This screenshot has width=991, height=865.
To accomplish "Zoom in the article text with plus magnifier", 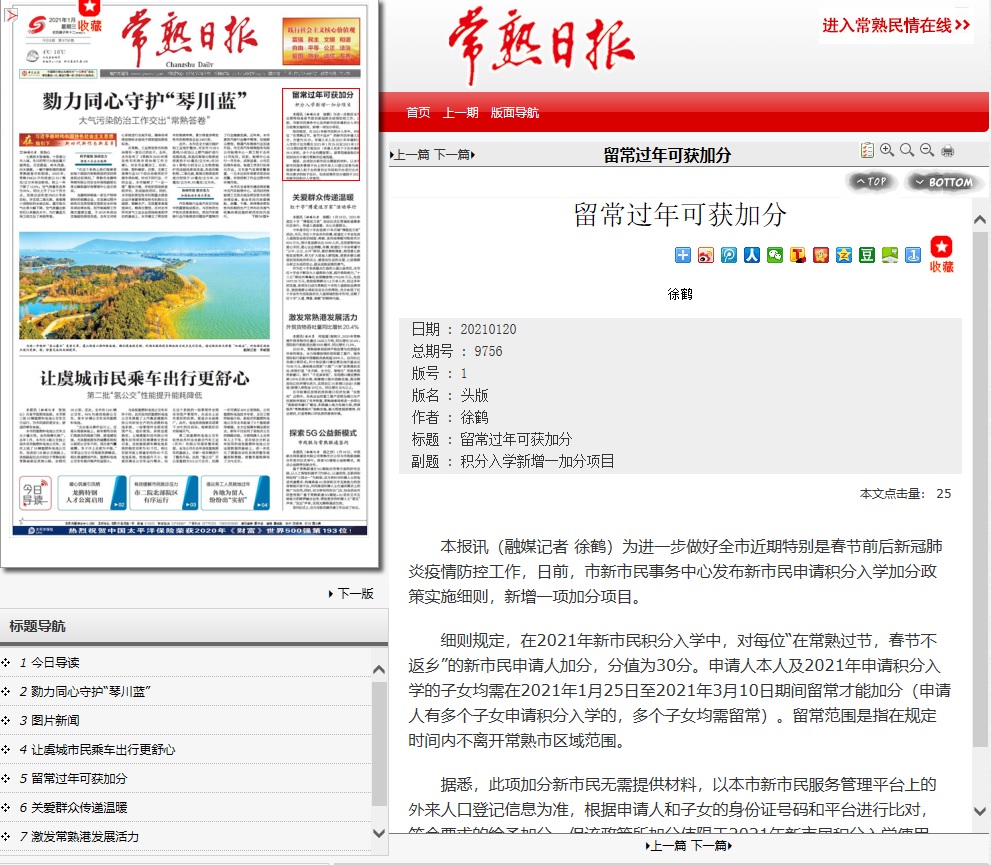I will click(x=887, y=150).
